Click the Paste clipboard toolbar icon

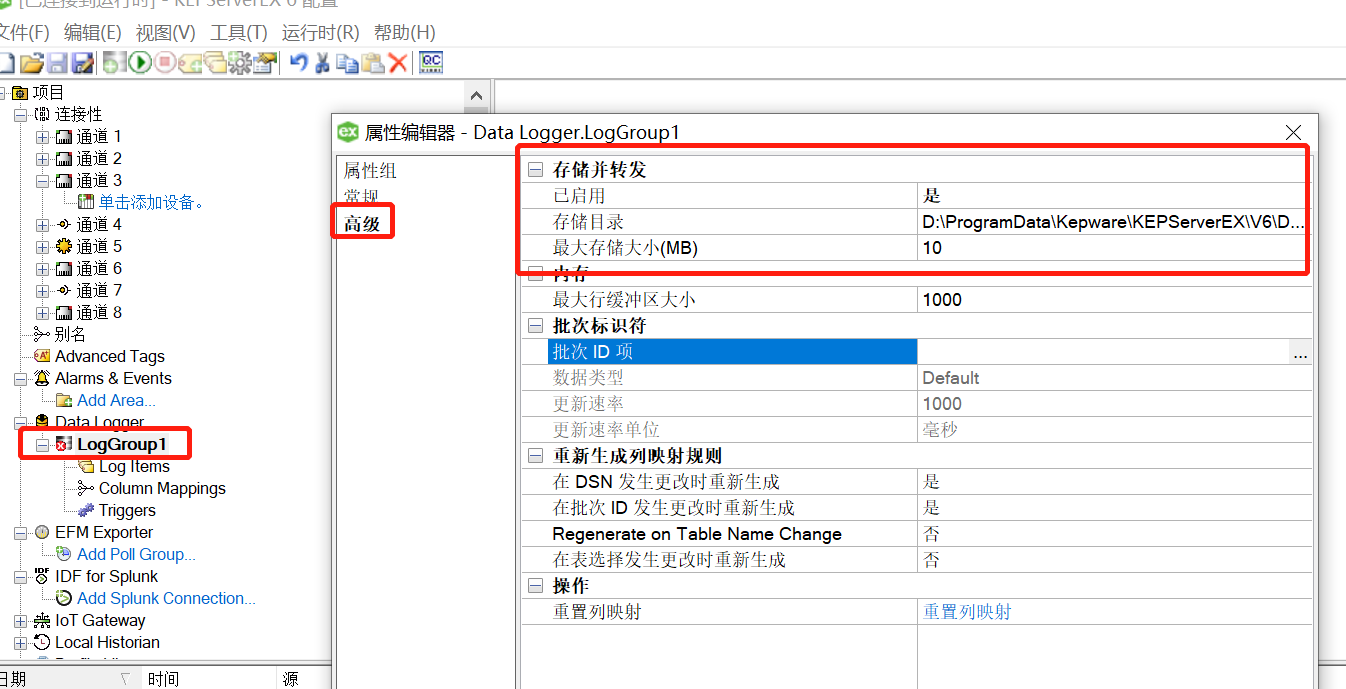[x=373, y=63]
